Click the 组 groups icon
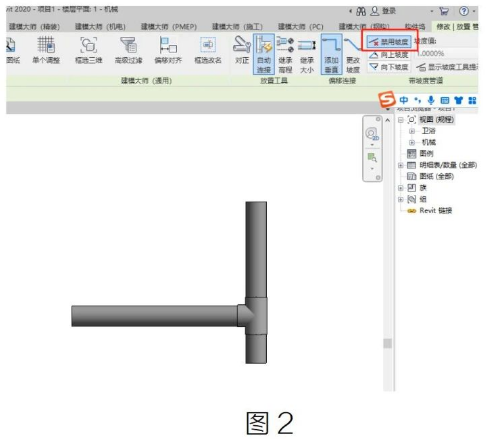487x446 pixels. pos(412,199)
